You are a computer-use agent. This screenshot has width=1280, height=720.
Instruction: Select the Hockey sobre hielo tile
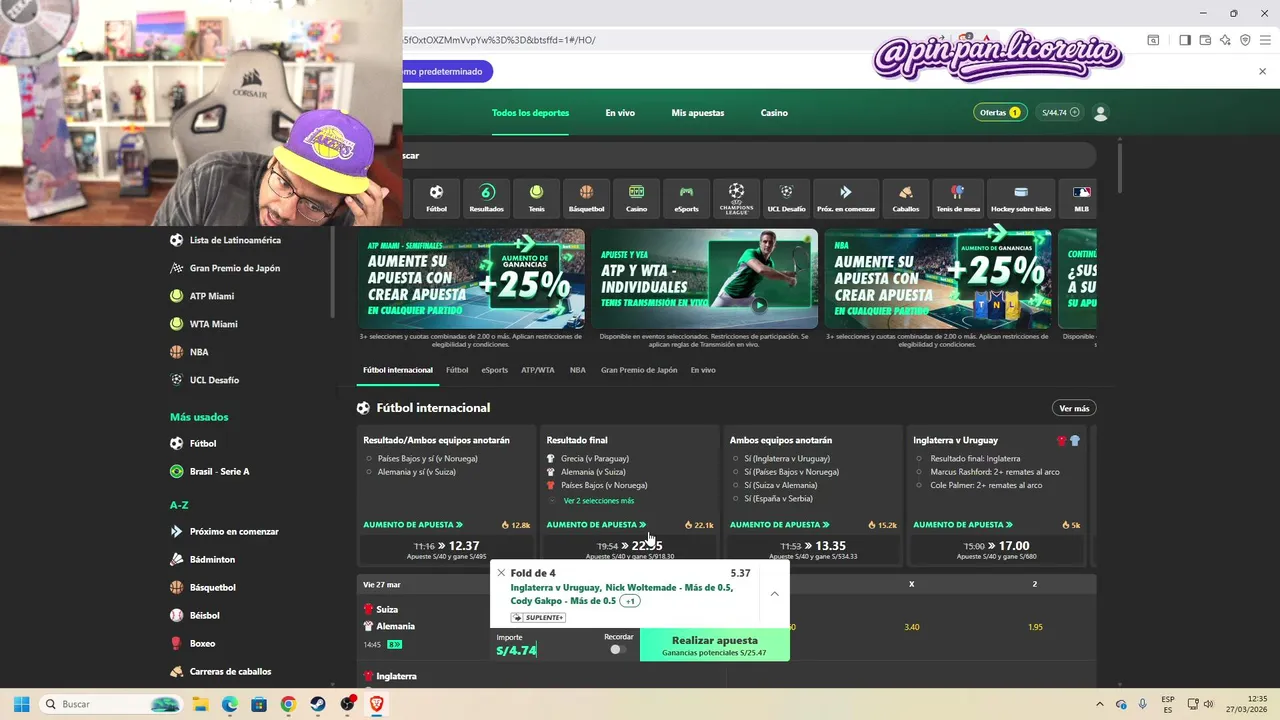click(1021, 198)
